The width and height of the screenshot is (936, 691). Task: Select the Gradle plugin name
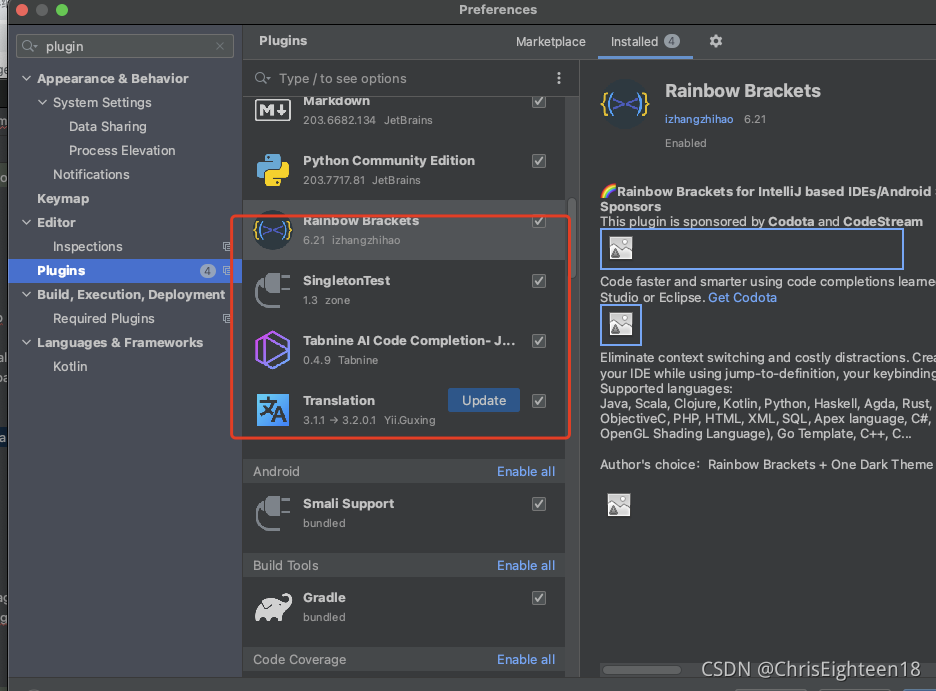click(x=324, y=597)
